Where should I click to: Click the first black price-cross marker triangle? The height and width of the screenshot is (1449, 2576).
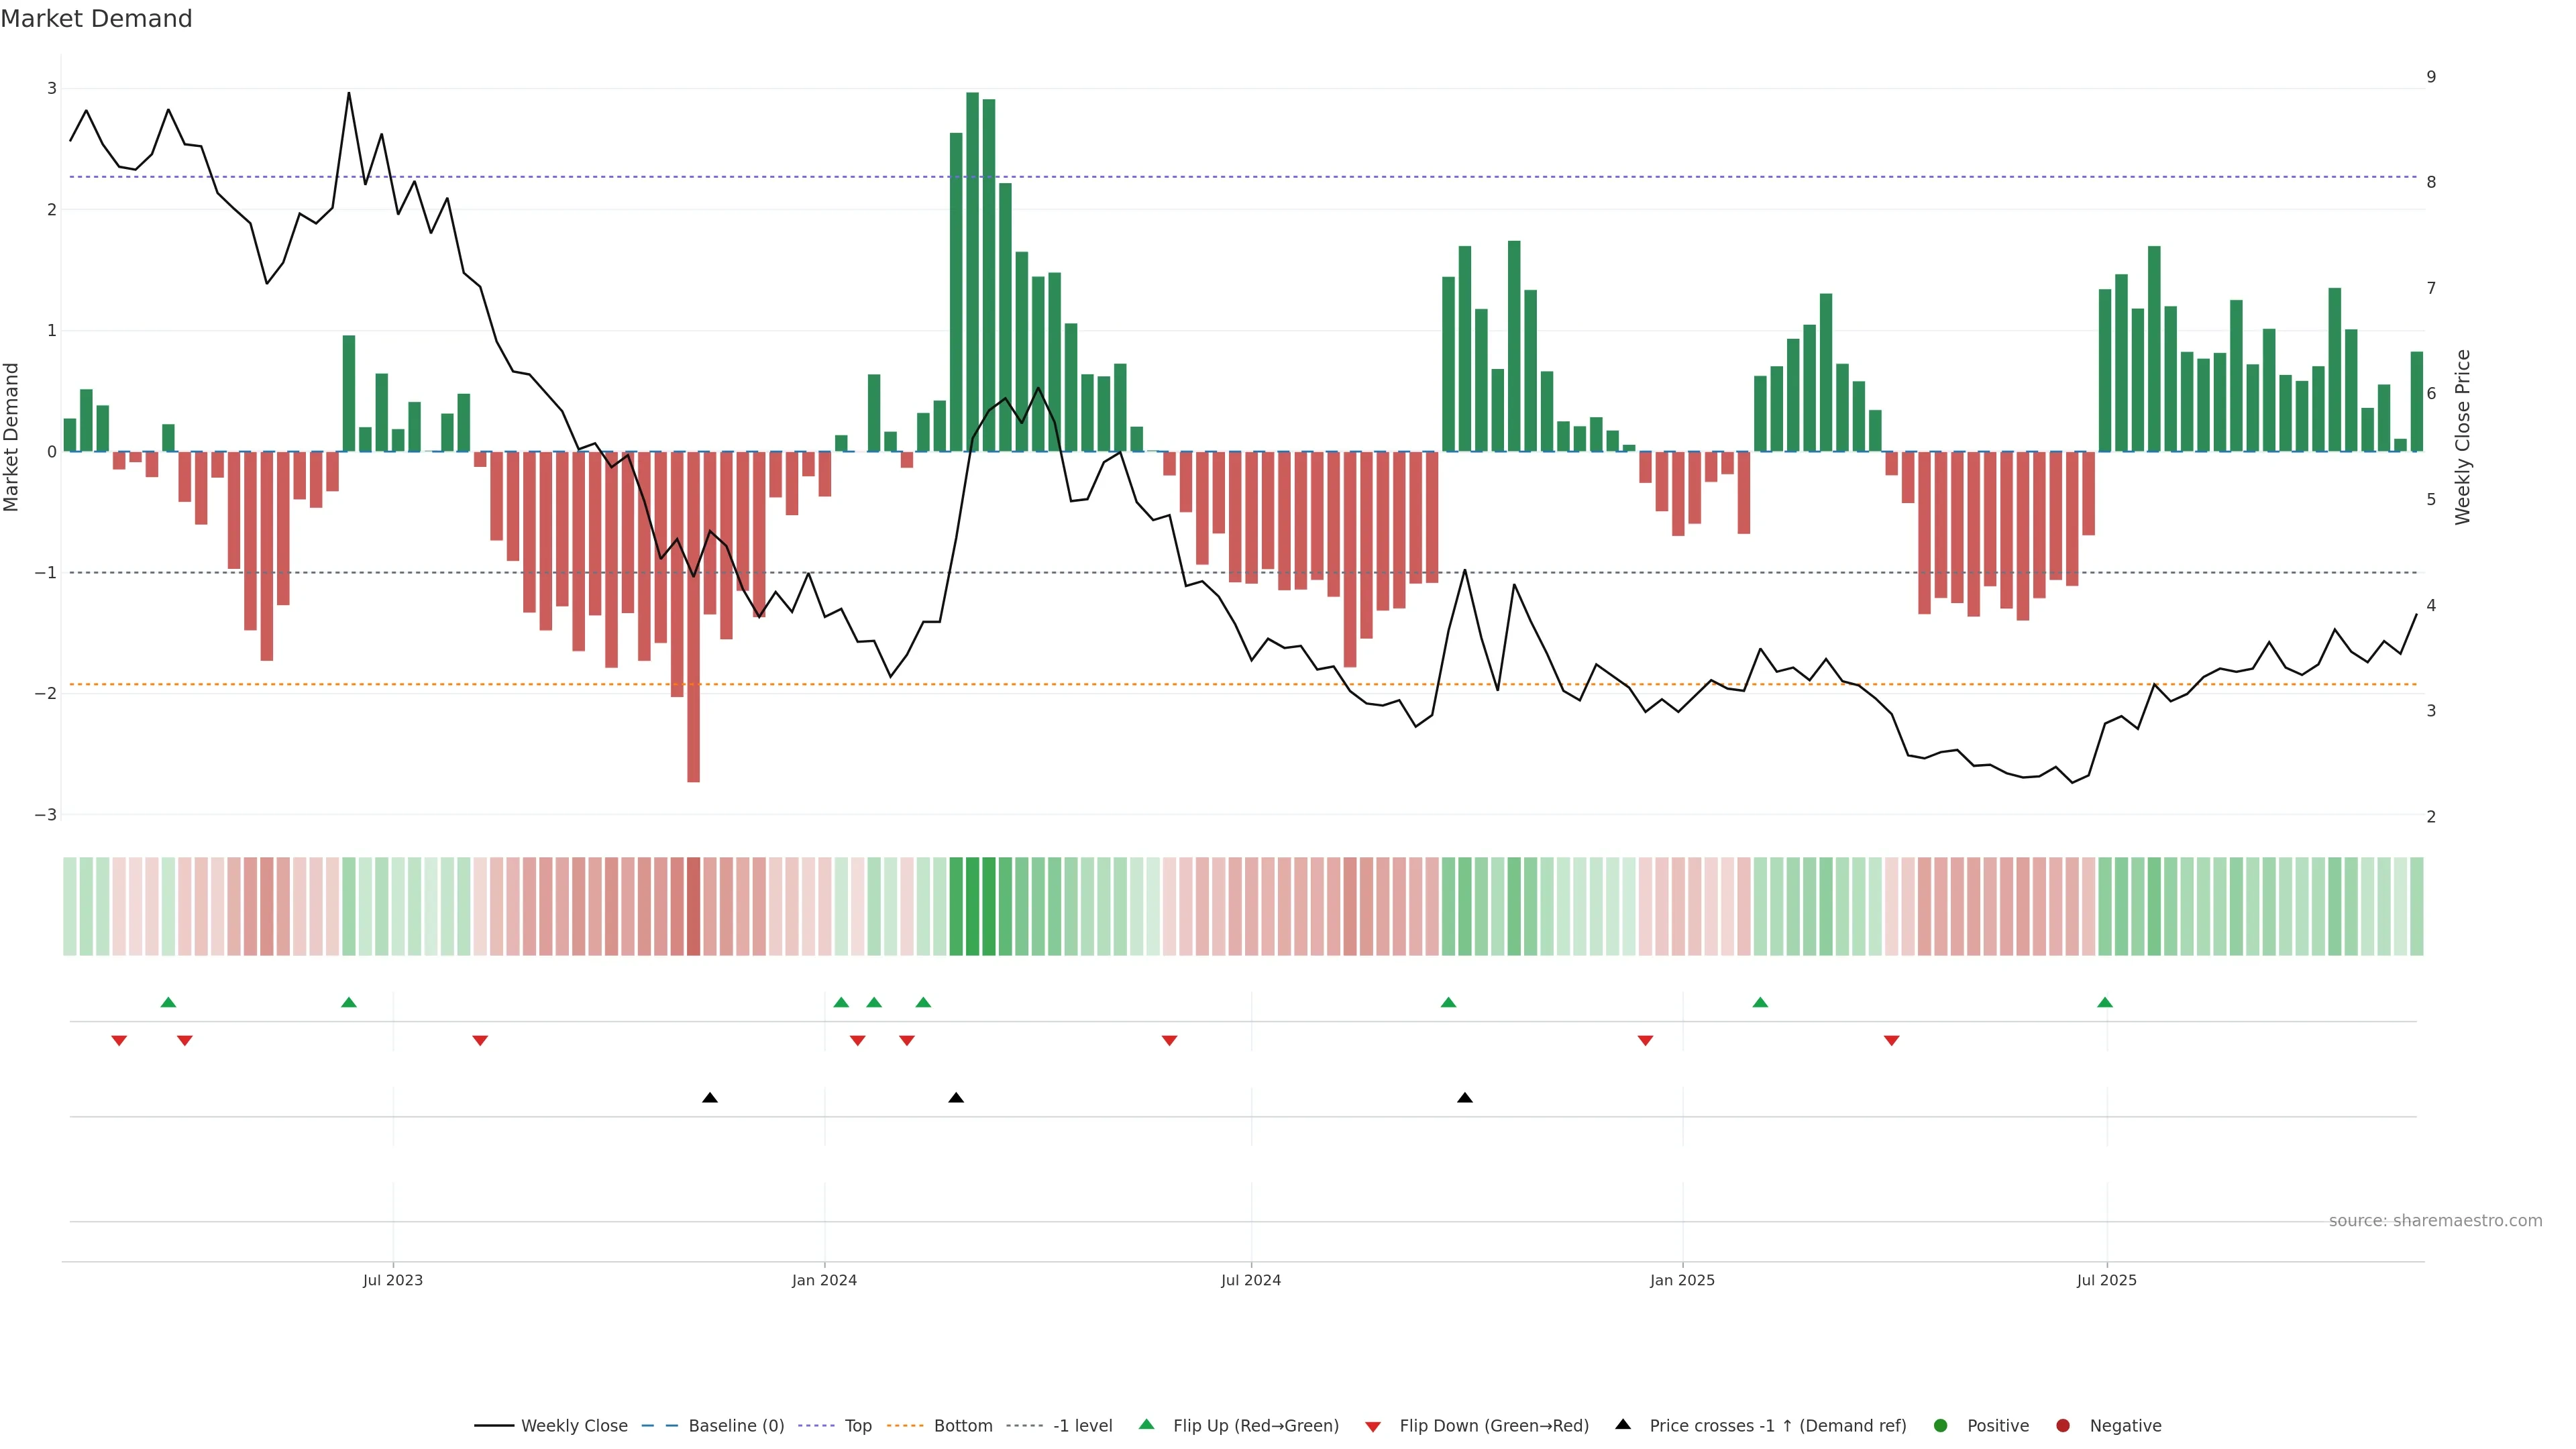710,1098
